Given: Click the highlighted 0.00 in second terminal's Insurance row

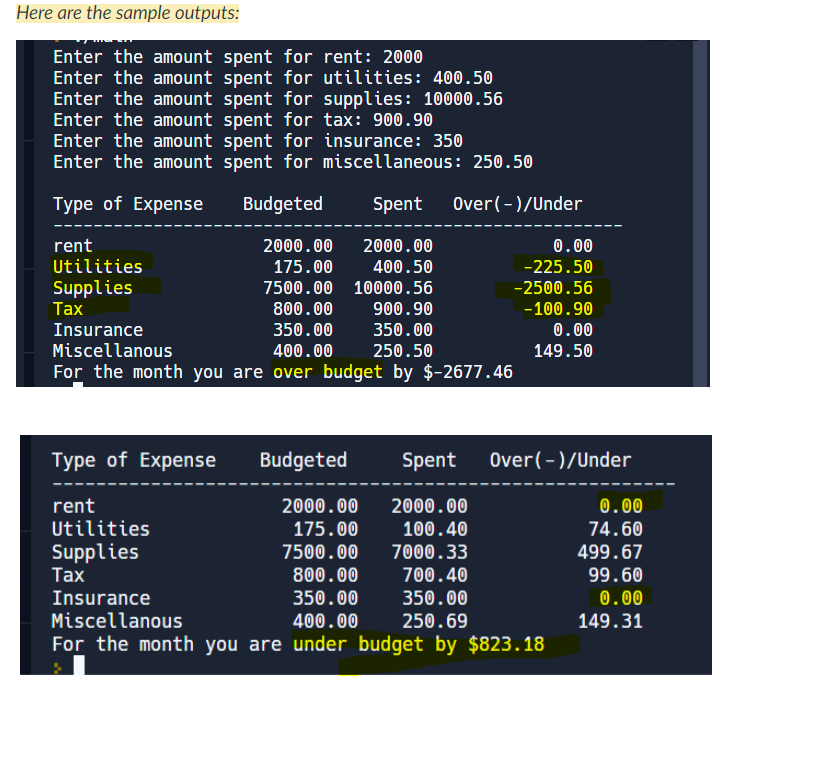Looking at the screenshot, I should pyautogui.click(x=621, y=598).
